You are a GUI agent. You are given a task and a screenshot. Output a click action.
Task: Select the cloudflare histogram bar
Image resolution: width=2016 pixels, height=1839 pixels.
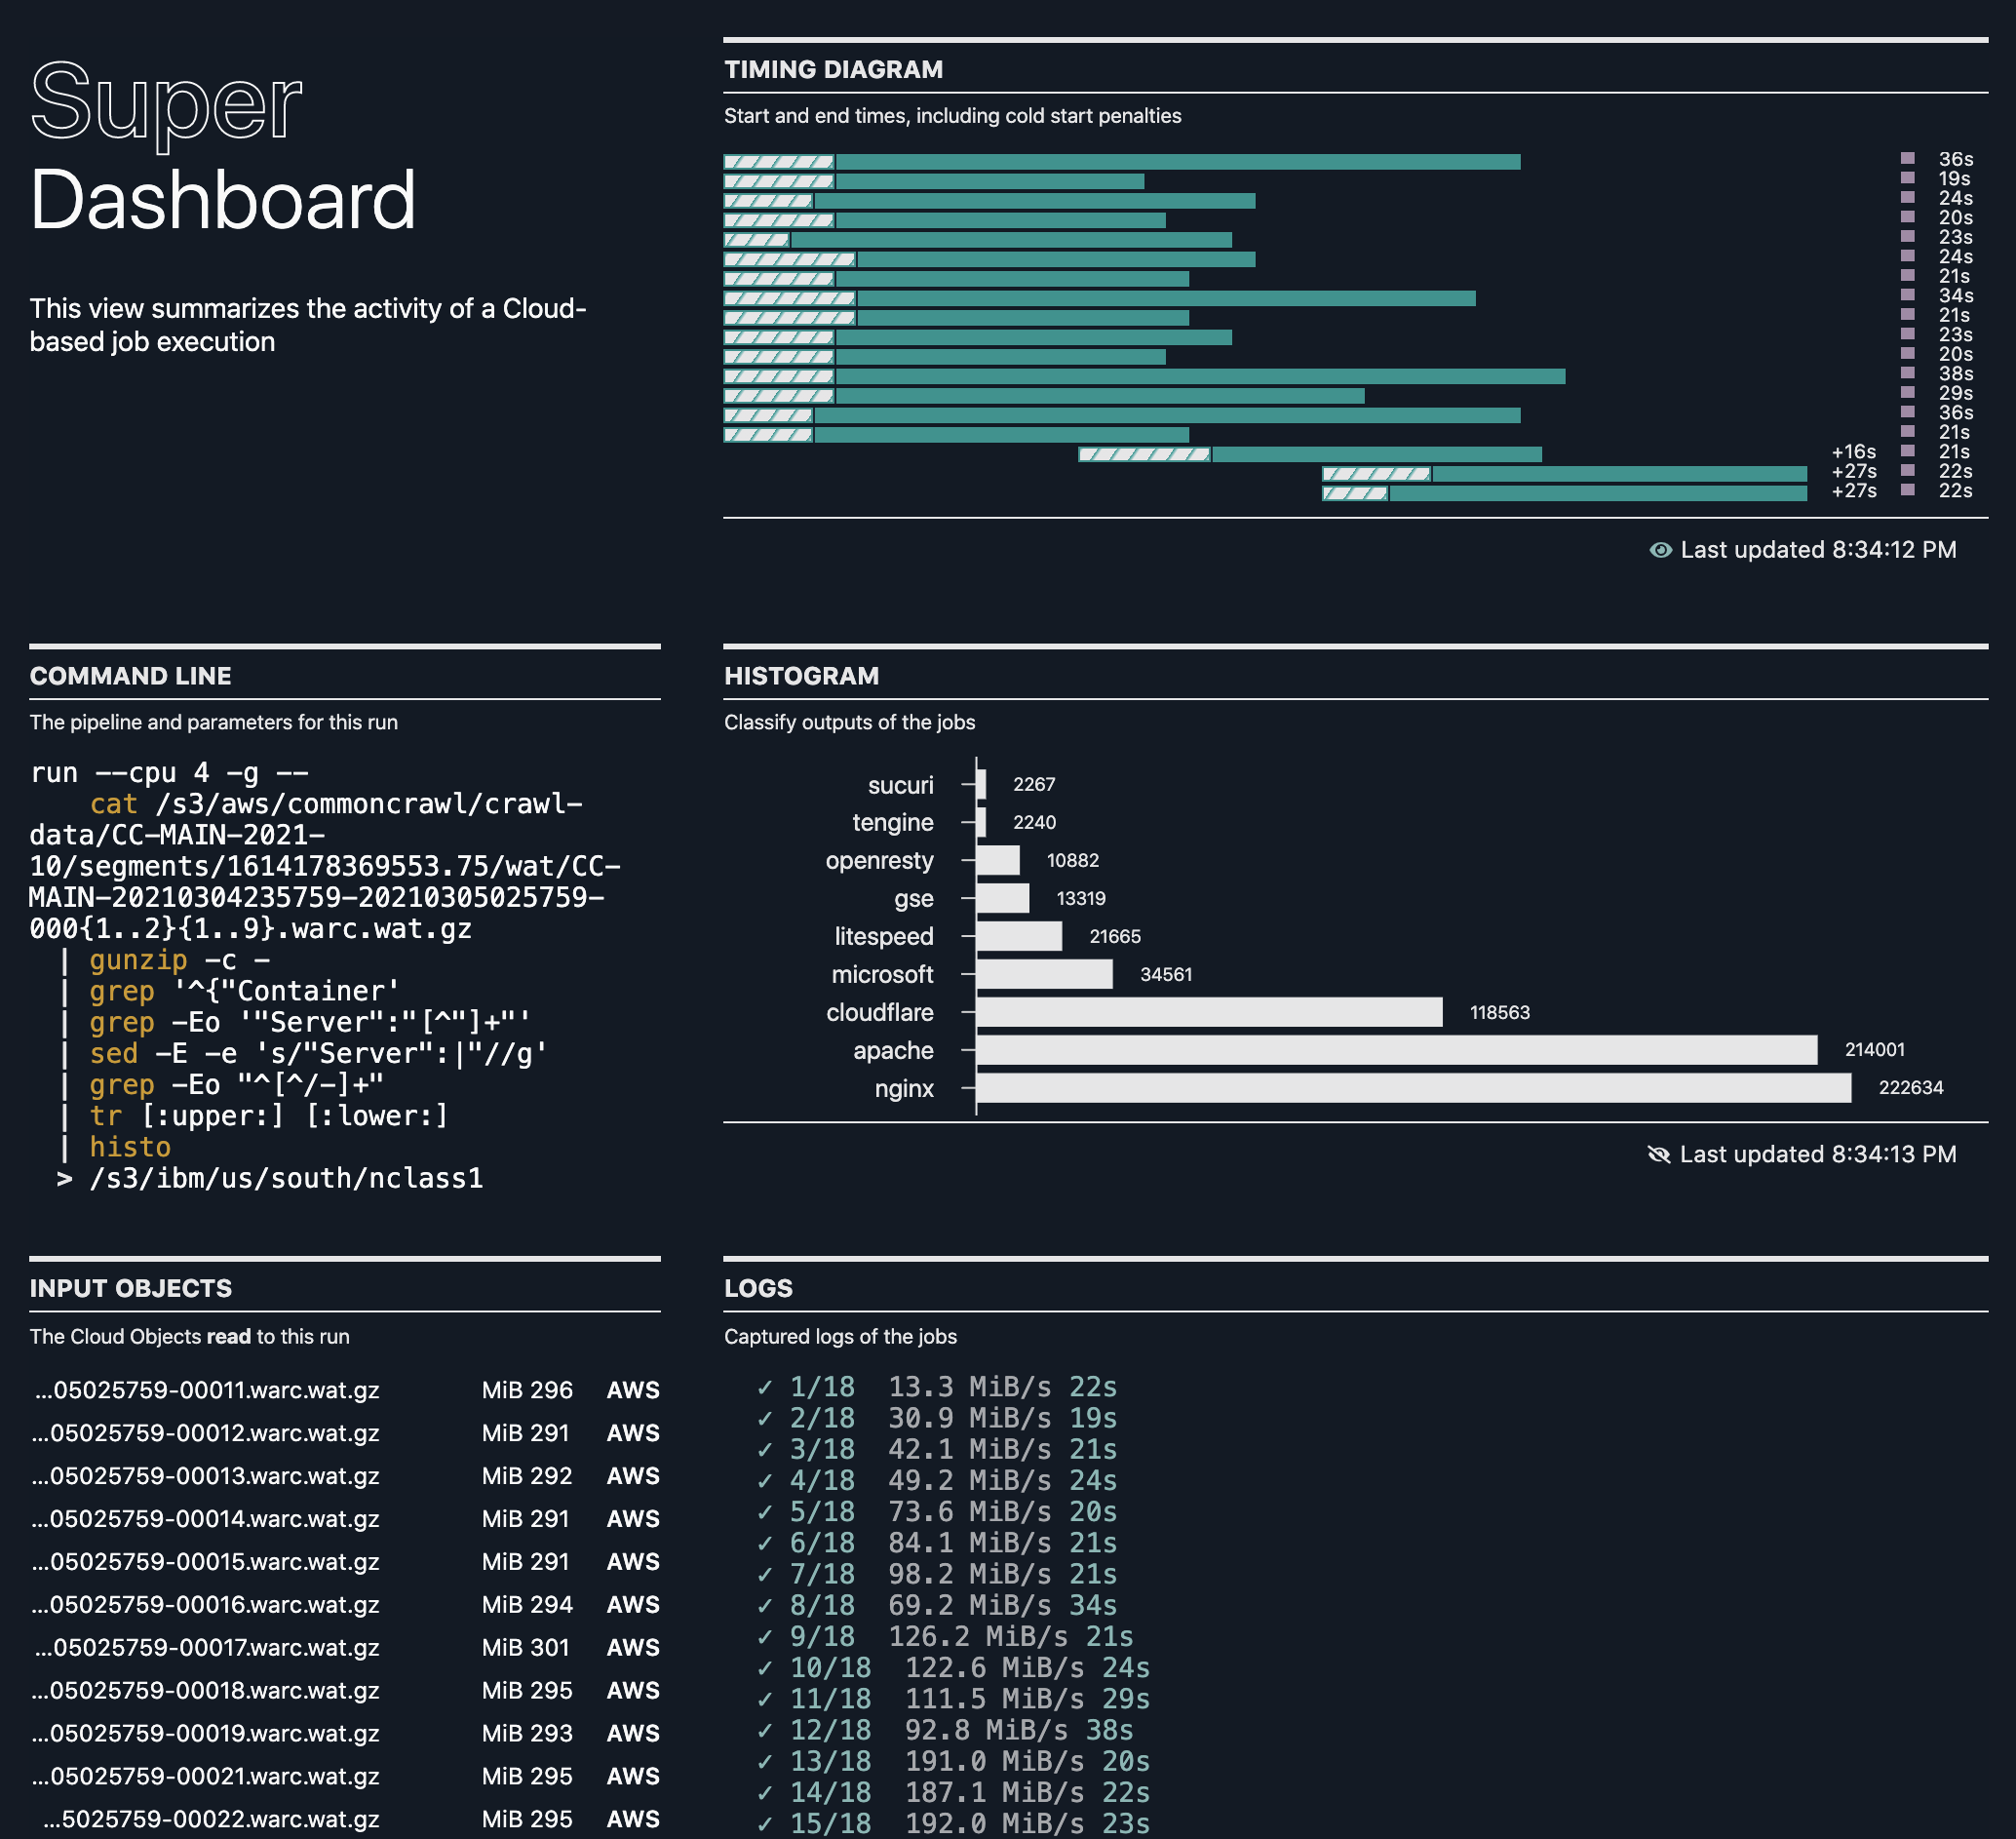pos(1209,1012)
